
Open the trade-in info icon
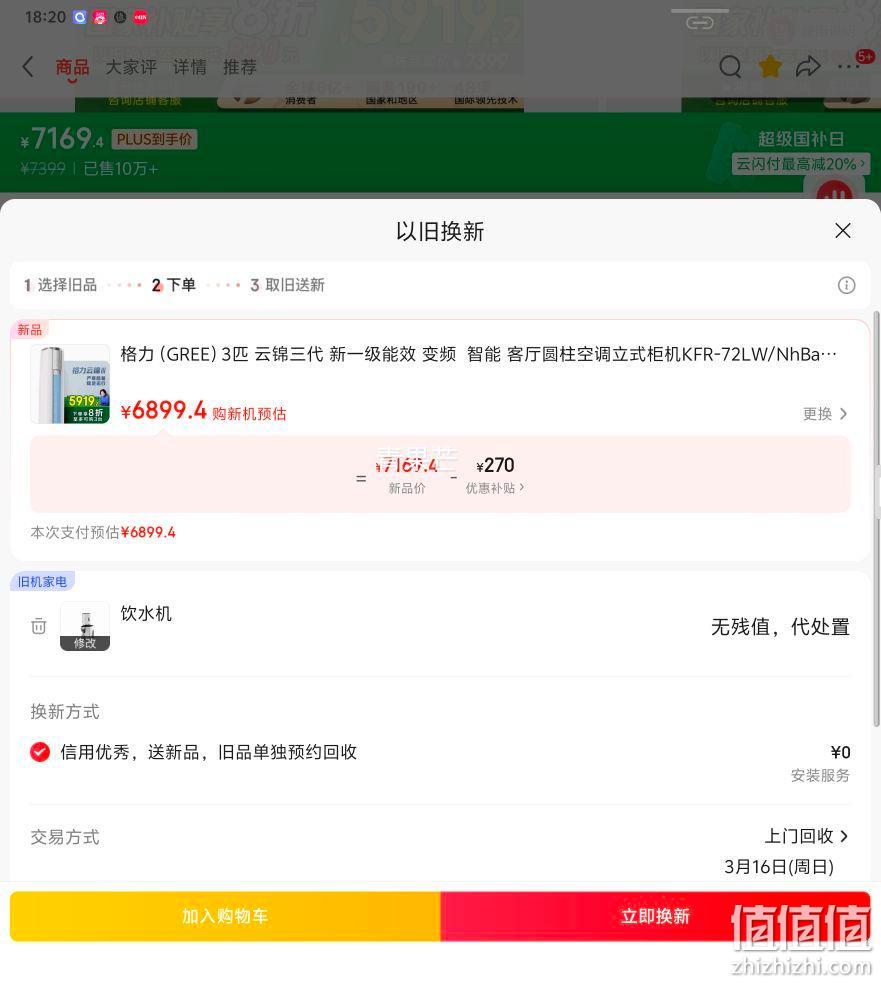click(846, 286)
